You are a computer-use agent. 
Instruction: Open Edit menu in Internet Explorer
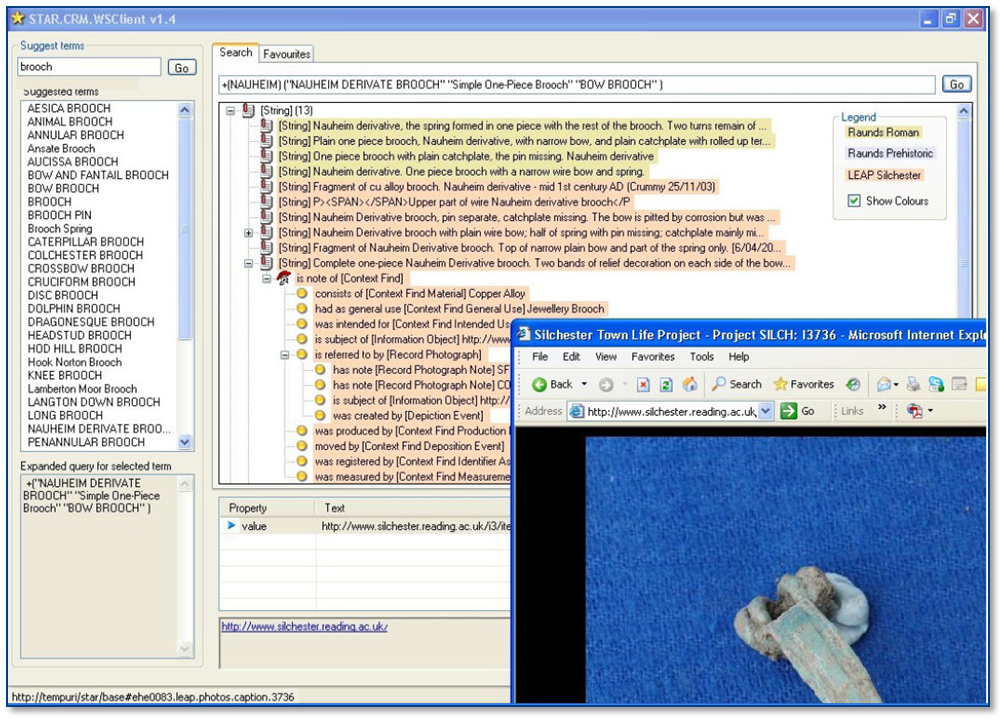571,357
